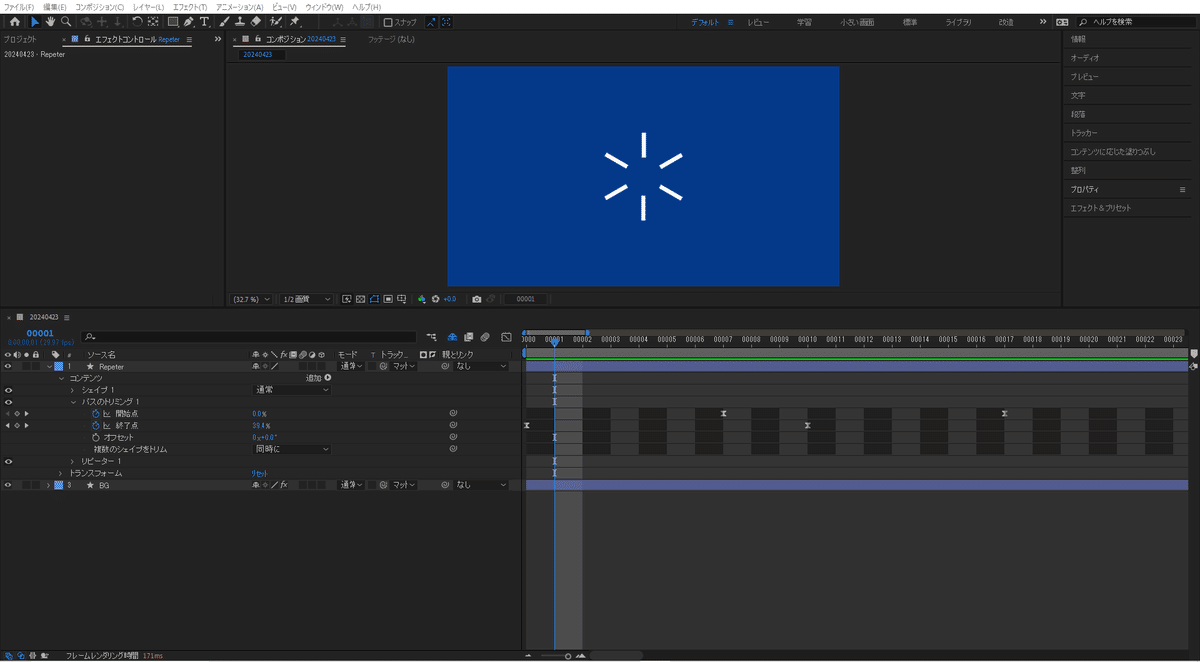The width and height of the screenshot is (1200, 662).
Task: Click the motion blur icon in timeline header
Action: pos(484,337)
